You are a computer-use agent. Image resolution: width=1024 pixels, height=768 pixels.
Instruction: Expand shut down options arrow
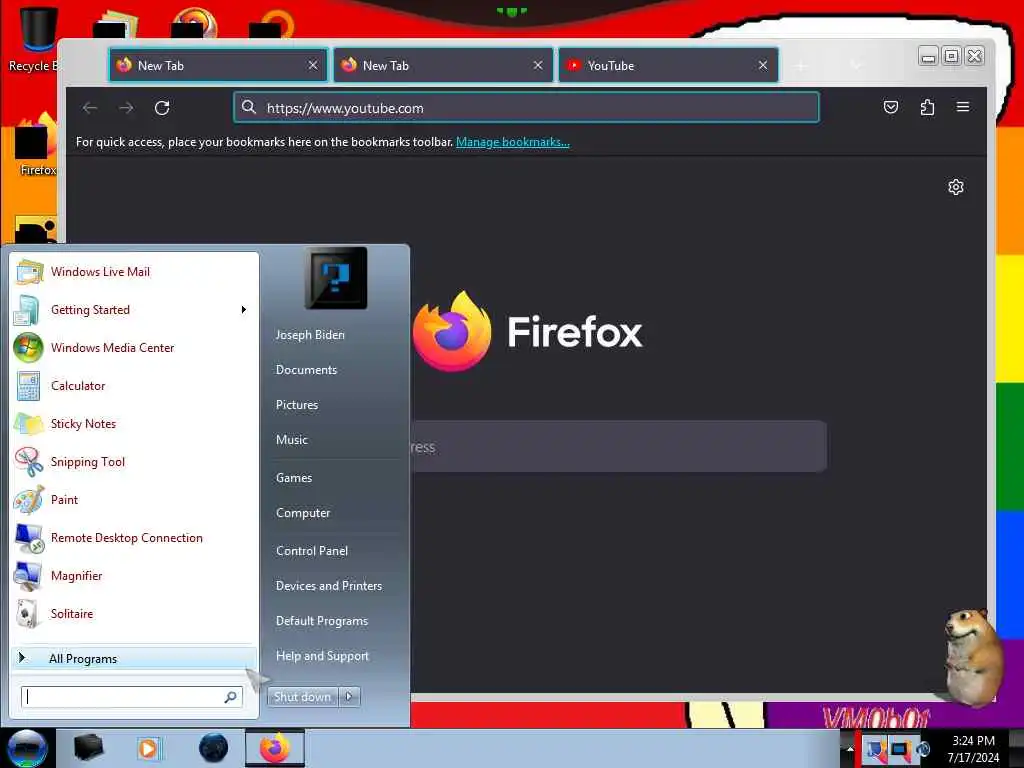pyautogui.click(x=349, y=696)
